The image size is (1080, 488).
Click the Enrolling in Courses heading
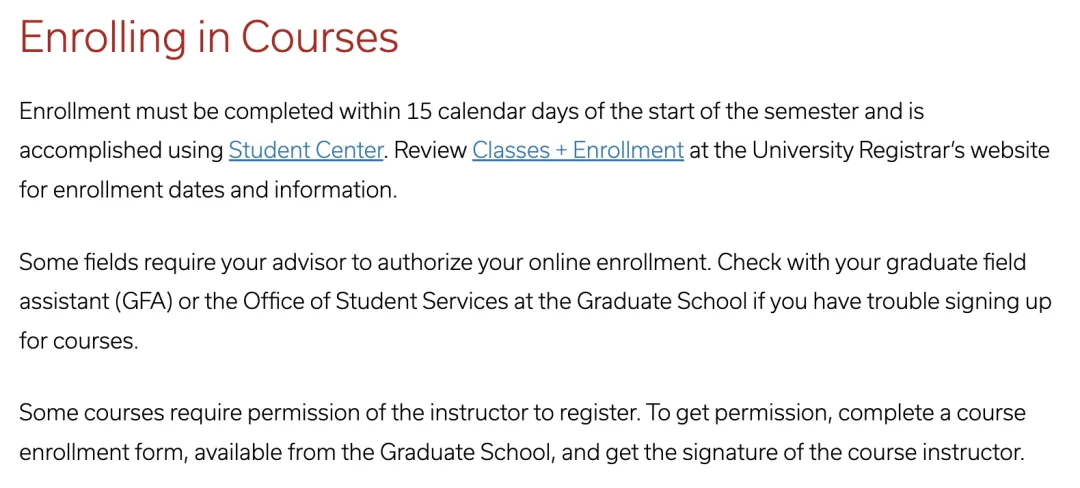209,38
